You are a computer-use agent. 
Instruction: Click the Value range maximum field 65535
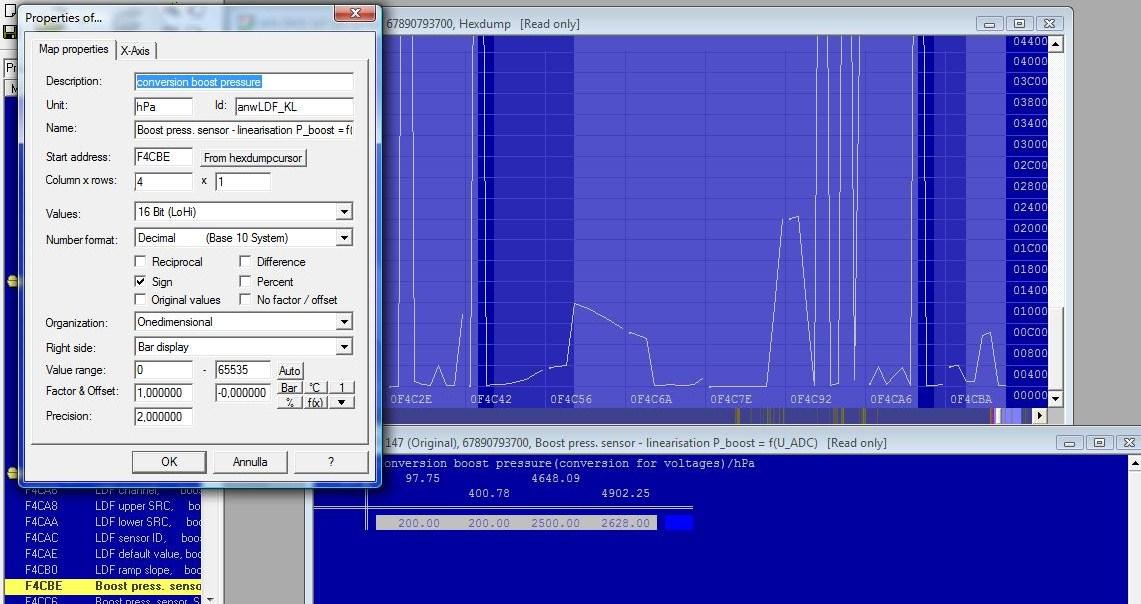click(x=243, y=370)
